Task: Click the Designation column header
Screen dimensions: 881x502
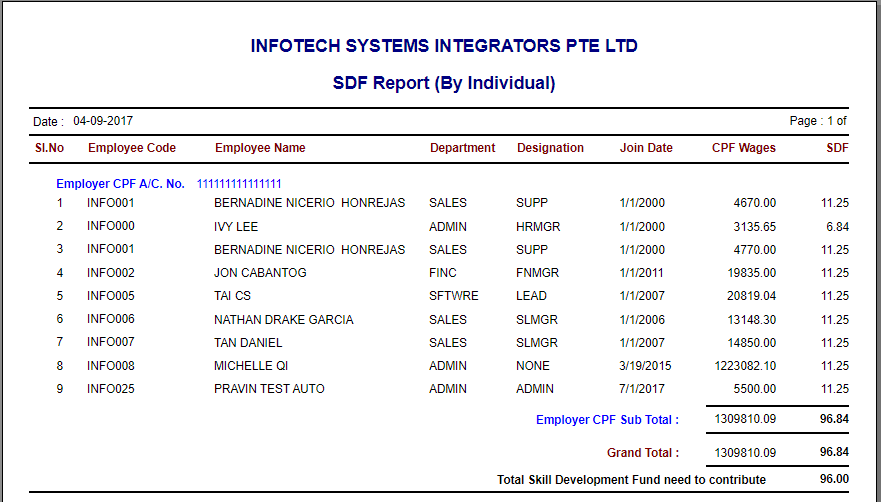Action: (550, 148)
